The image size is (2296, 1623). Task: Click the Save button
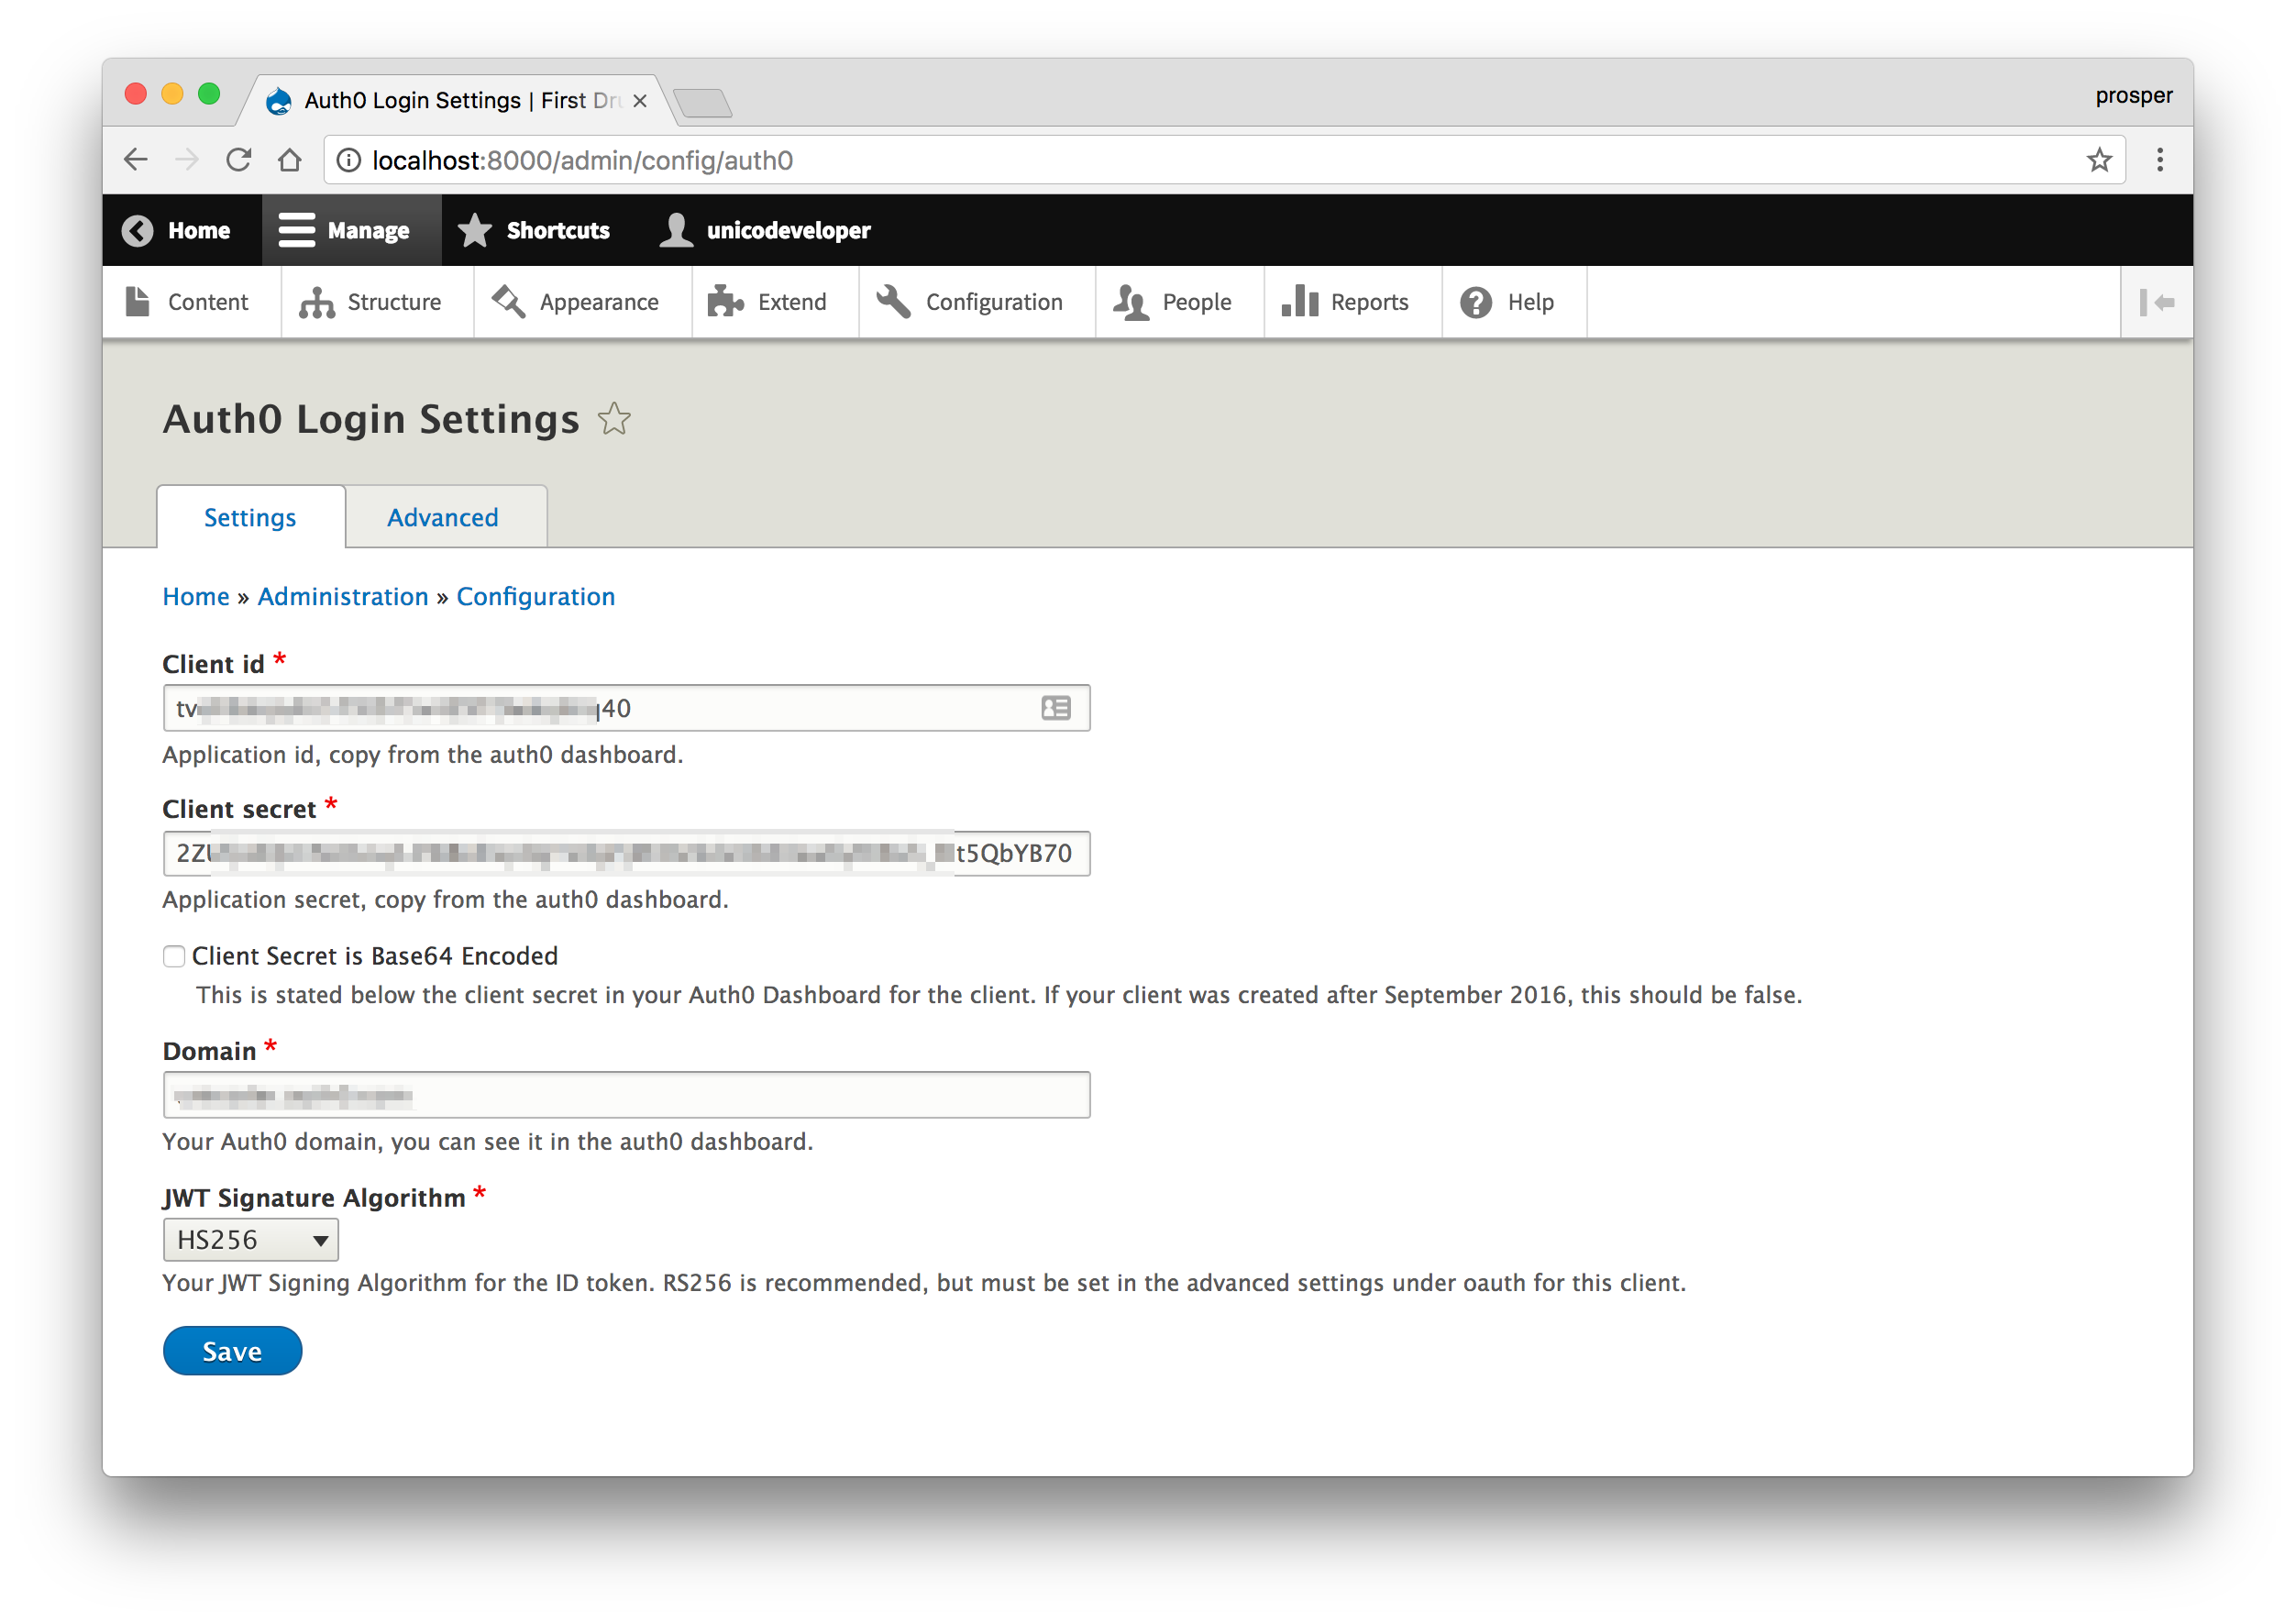(232, 1351)
